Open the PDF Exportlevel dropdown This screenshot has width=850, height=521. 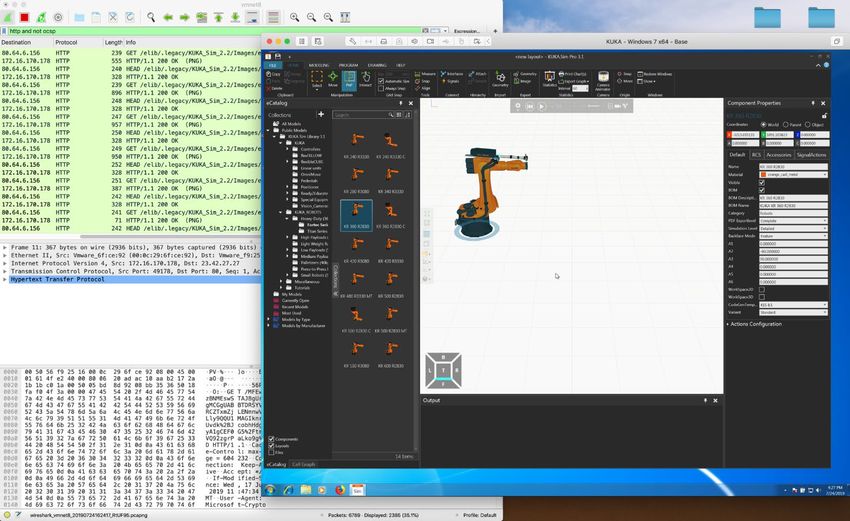[x=793, y=221]
